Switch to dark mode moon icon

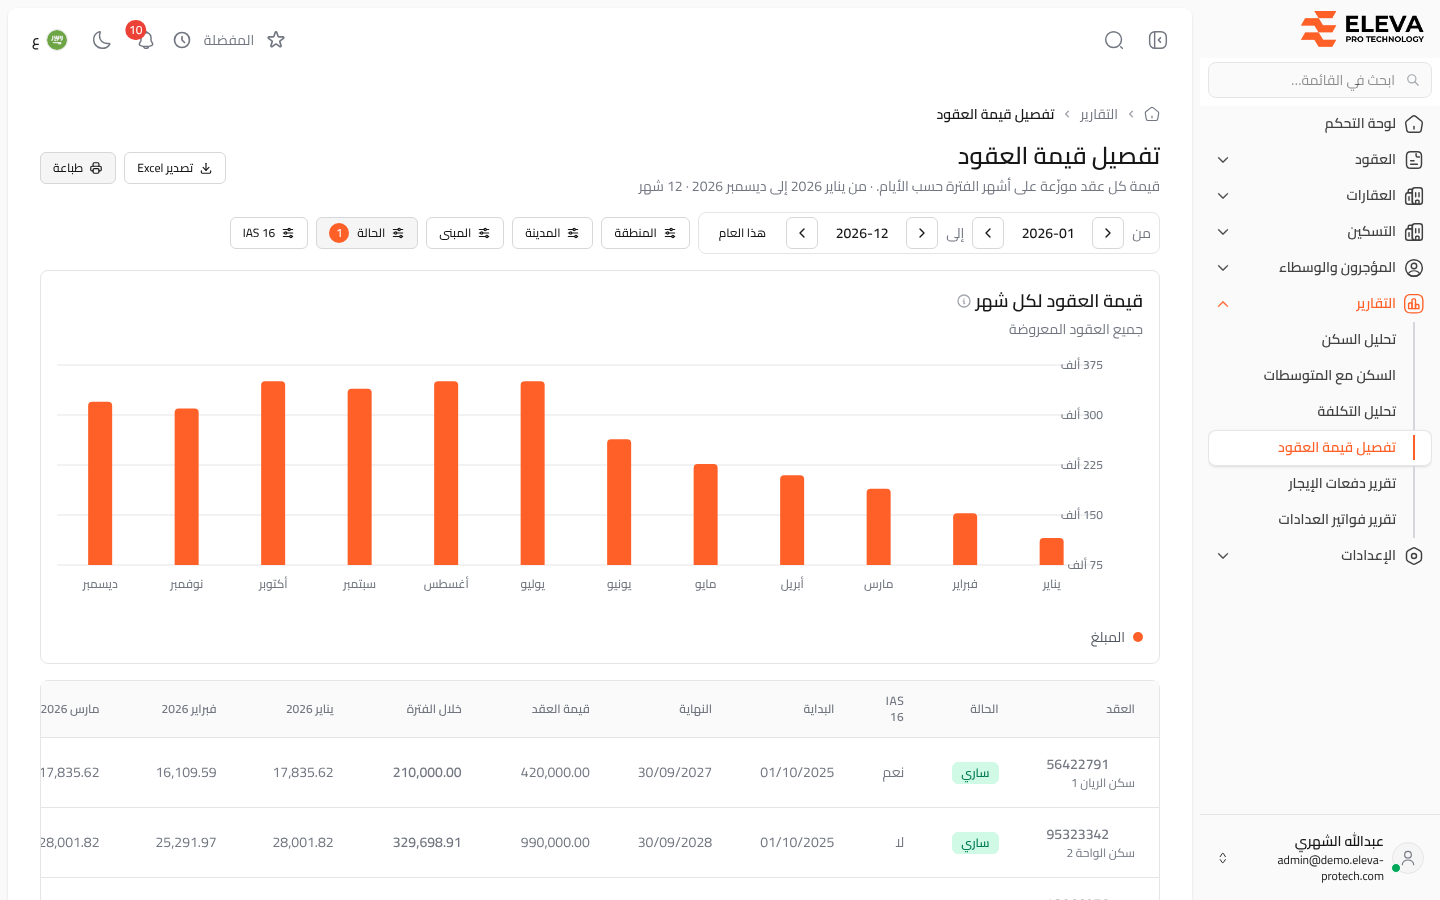[101, 40]
